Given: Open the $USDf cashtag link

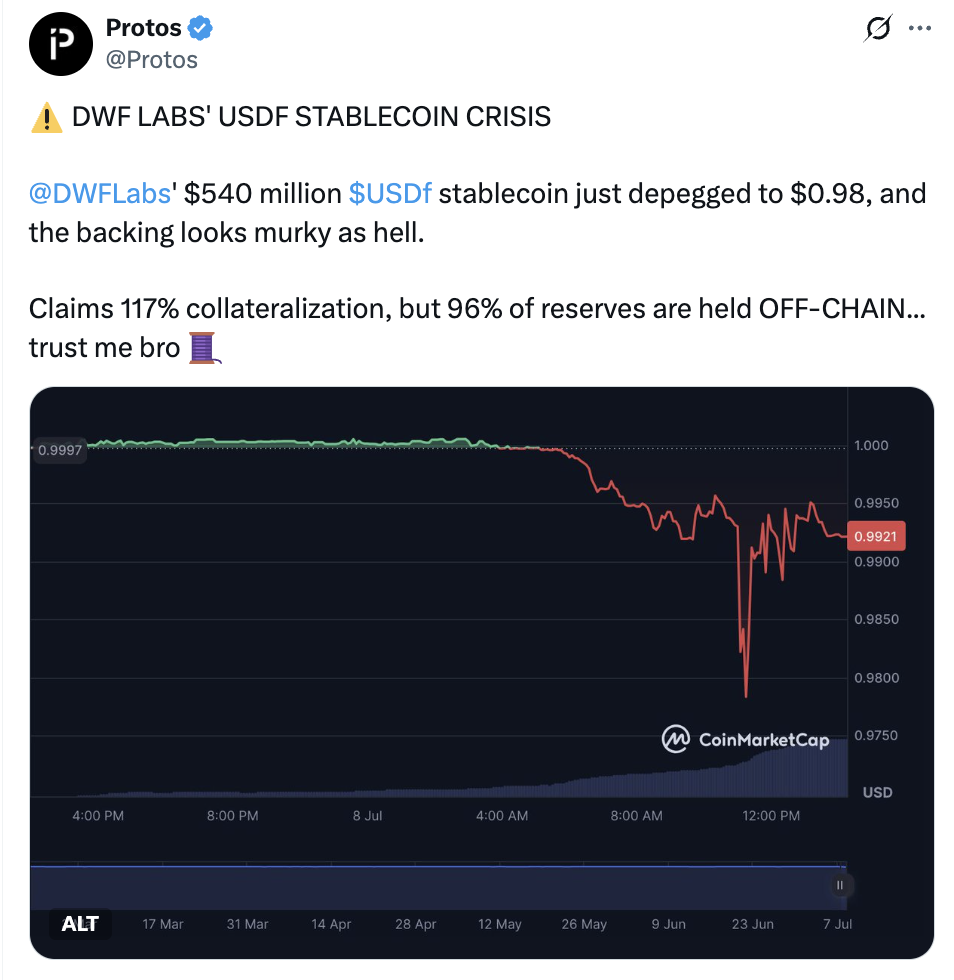Looking at the screenshot, I should click(x=390, y=194).
